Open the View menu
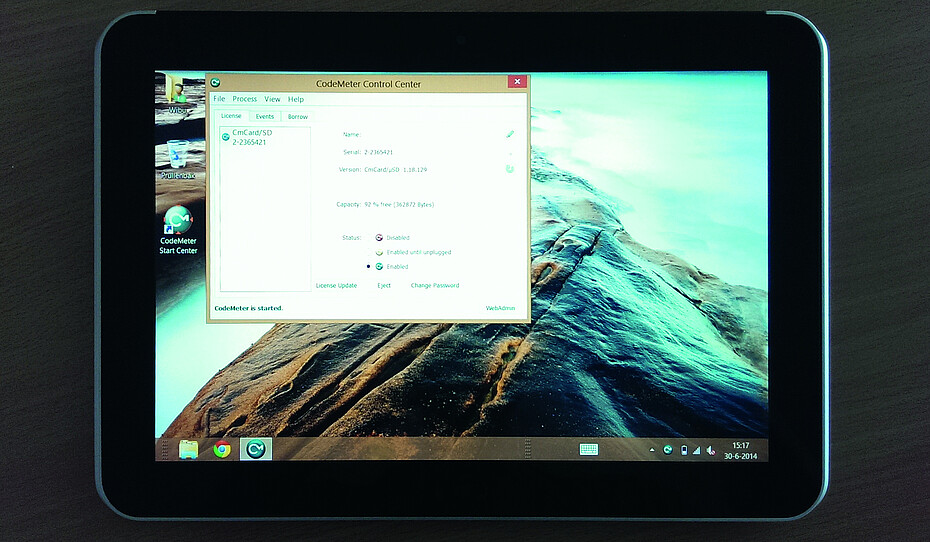This screenshot has width=930, height=542. click(272, 99)
